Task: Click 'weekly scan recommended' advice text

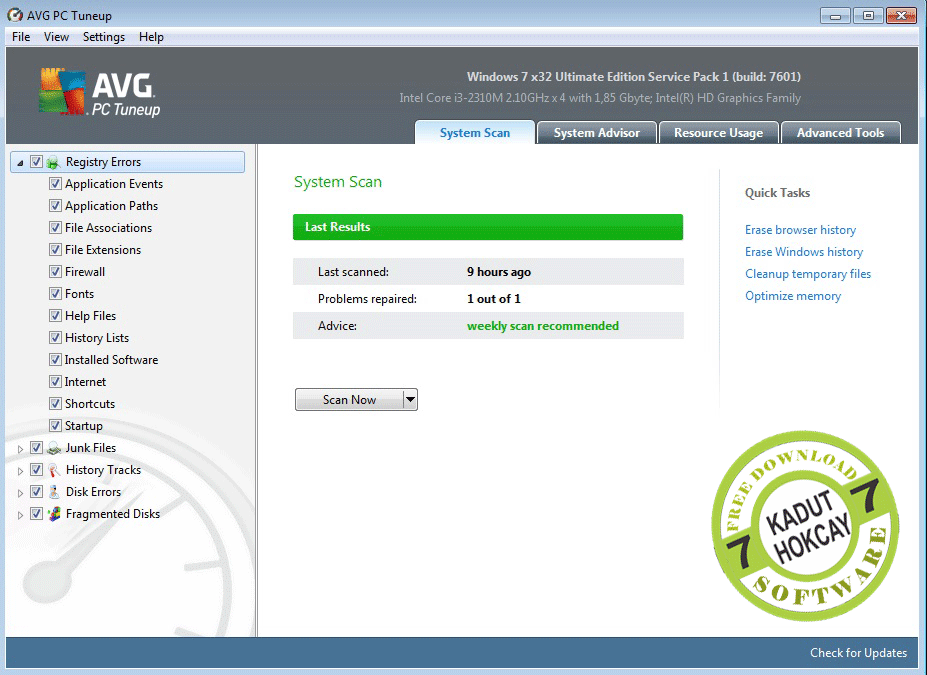Action: [543, 326]
